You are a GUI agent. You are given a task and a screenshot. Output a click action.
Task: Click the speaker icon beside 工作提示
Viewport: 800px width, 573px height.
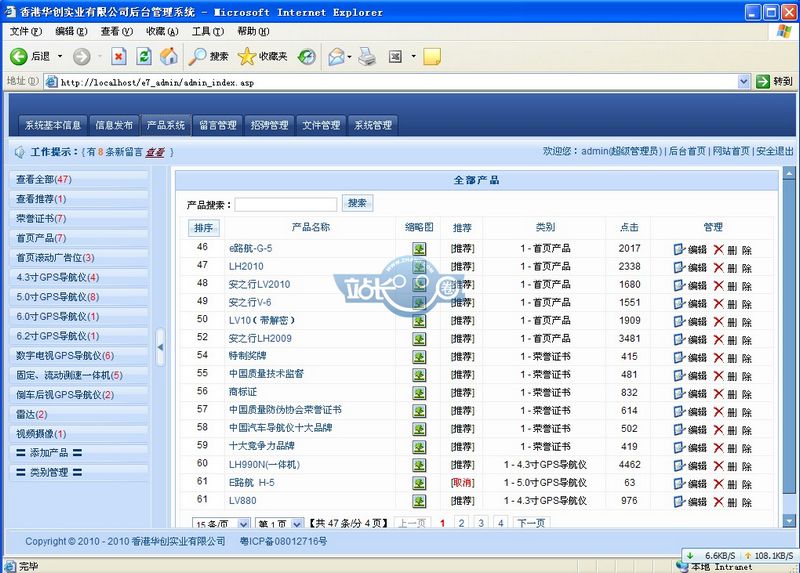click(19, 152)
